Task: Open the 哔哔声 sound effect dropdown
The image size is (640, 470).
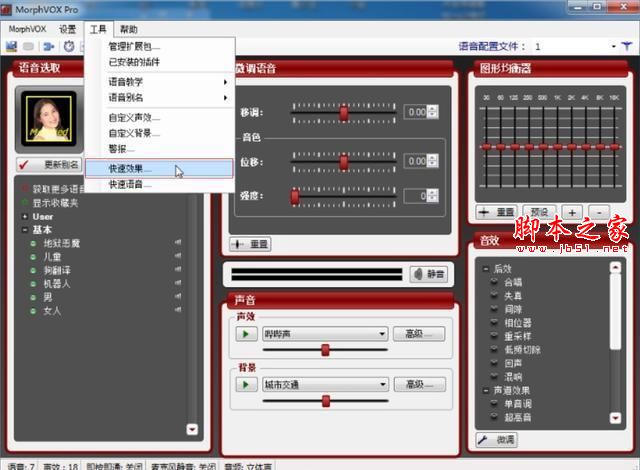Action: coord(325,334)
